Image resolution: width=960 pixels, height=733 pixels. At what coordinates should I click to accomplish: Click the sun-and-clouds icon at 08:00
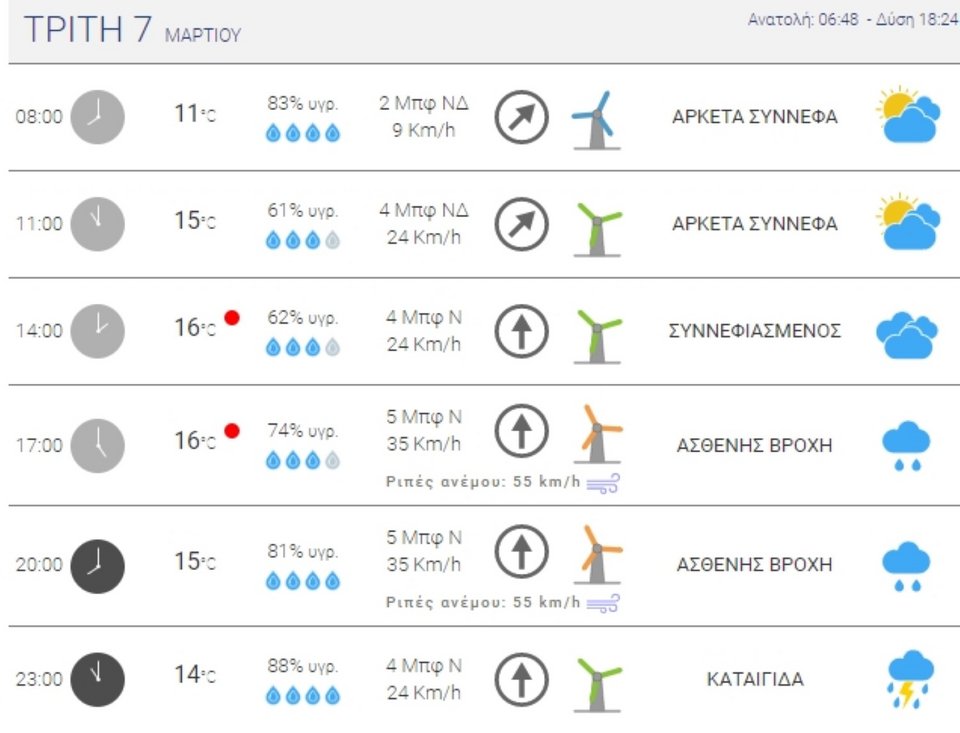pyautogui.click(x=907, y=116)
